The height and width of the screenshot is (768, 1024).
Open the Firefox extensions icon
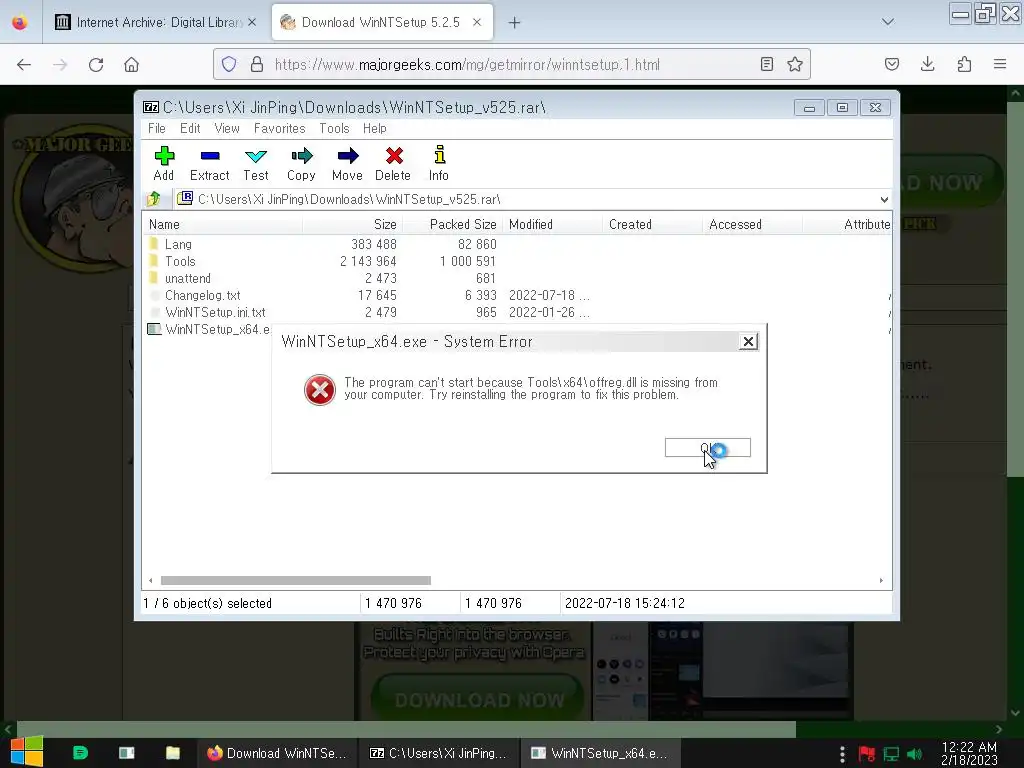coord(964,64)
